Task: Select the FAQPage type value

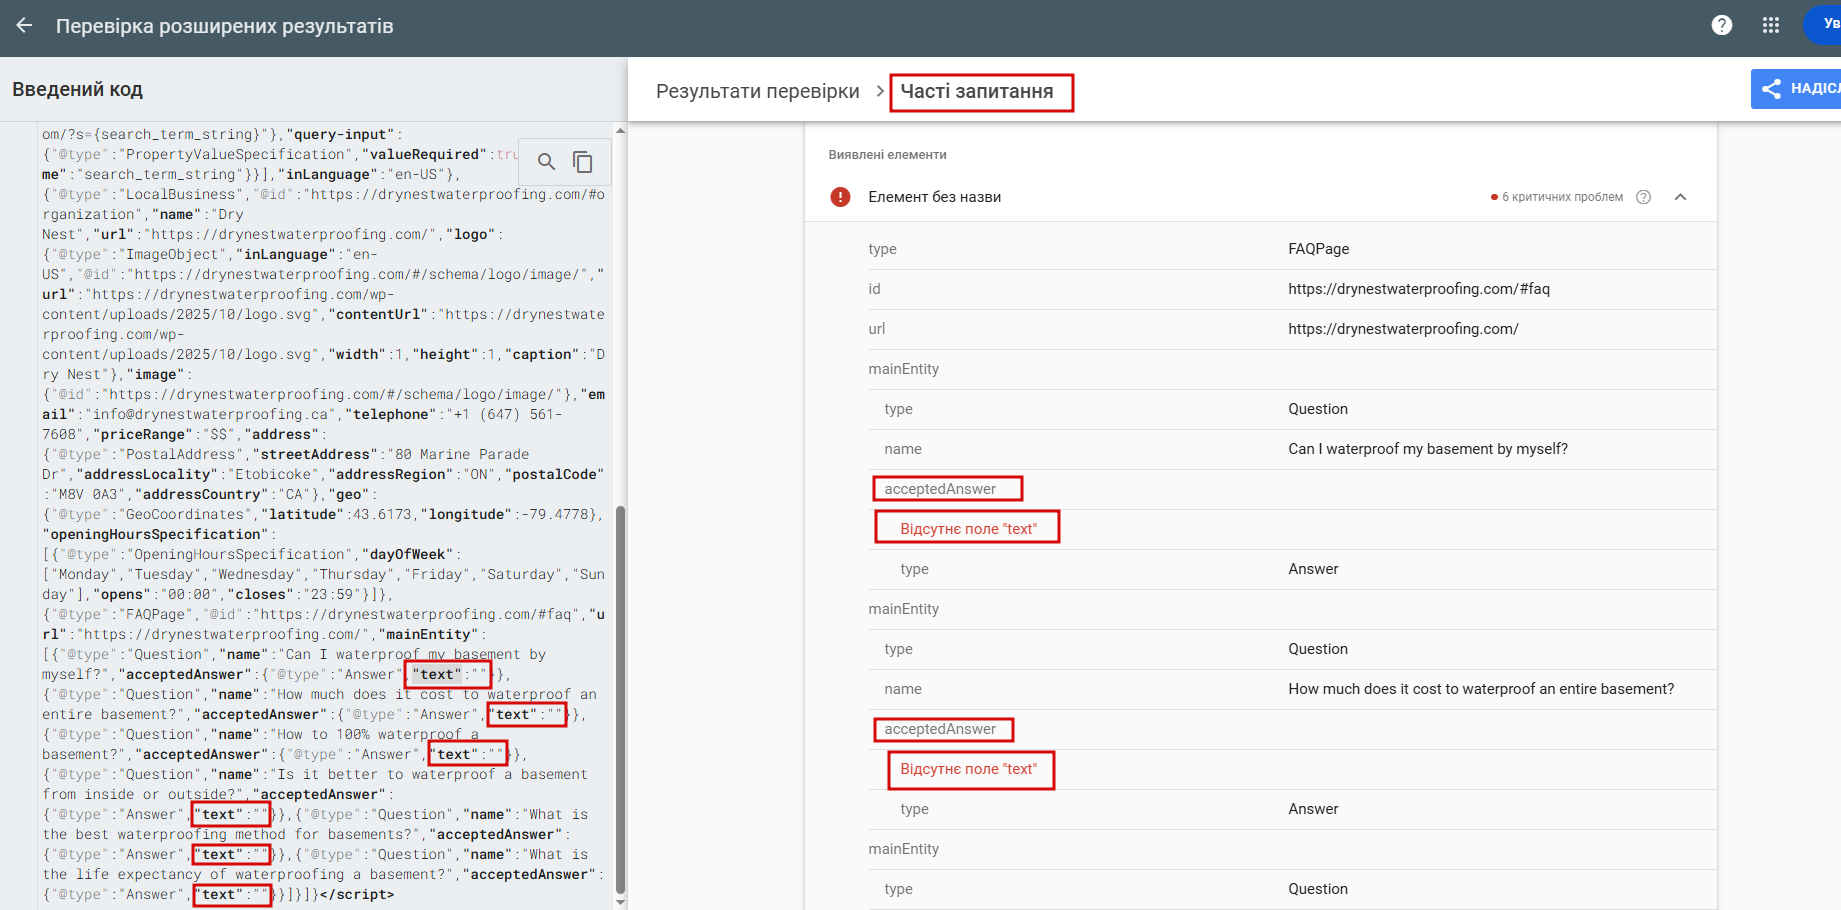Action: [1319, 249]
